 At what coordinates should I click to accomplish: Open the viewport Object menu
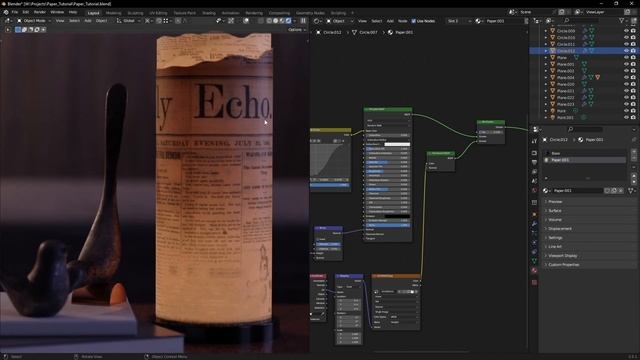[102, 20]
